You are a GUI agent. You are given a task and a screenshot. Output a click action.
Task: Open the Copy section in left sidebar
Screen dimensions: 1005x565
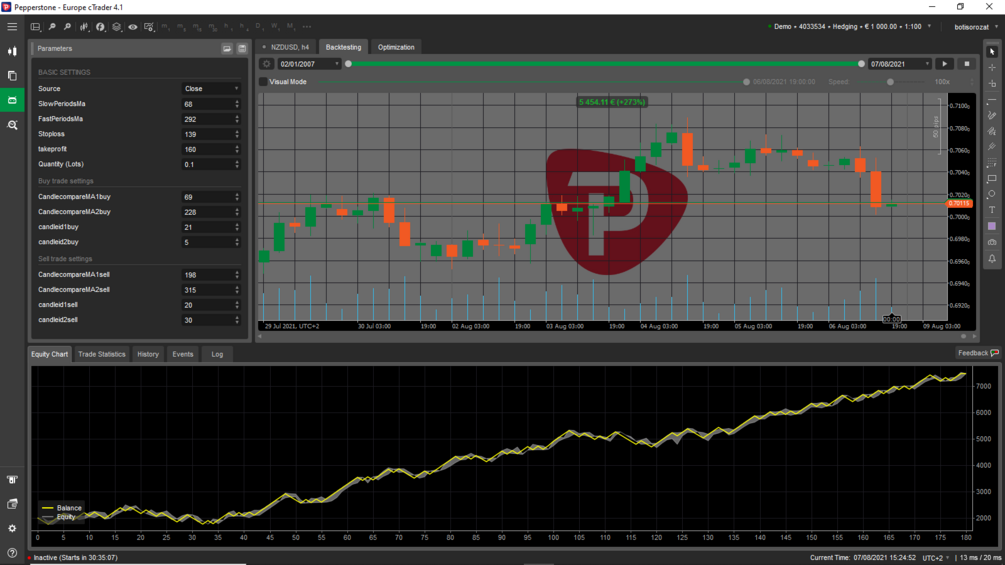(x=12, y=76)
